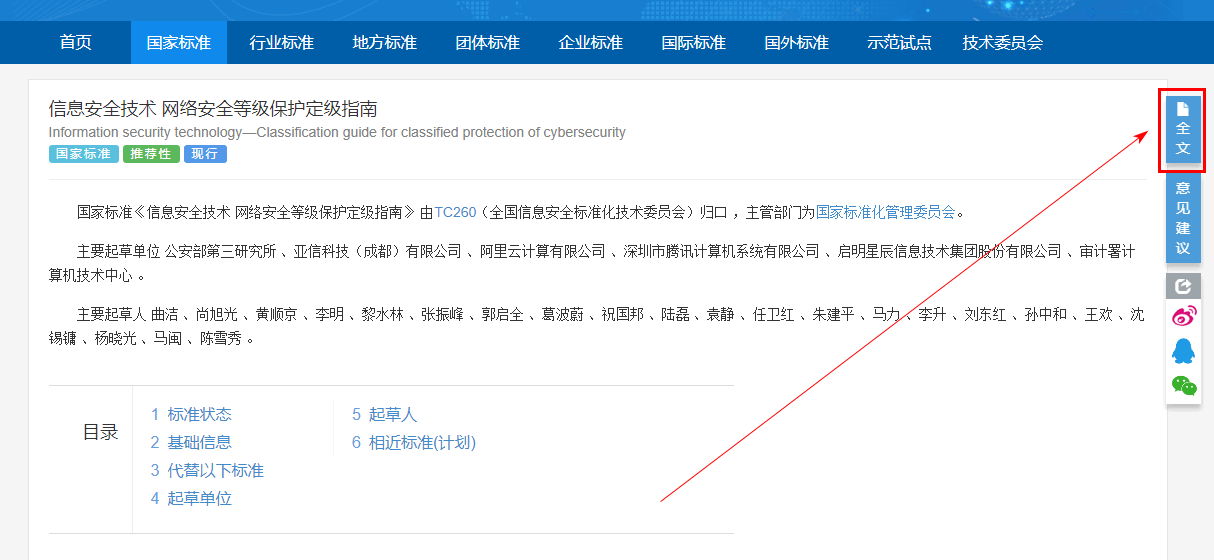Click drafting unit 公安部第三研究所
The height and width of the screenshot is (560, 1214).
pos(220,251)
